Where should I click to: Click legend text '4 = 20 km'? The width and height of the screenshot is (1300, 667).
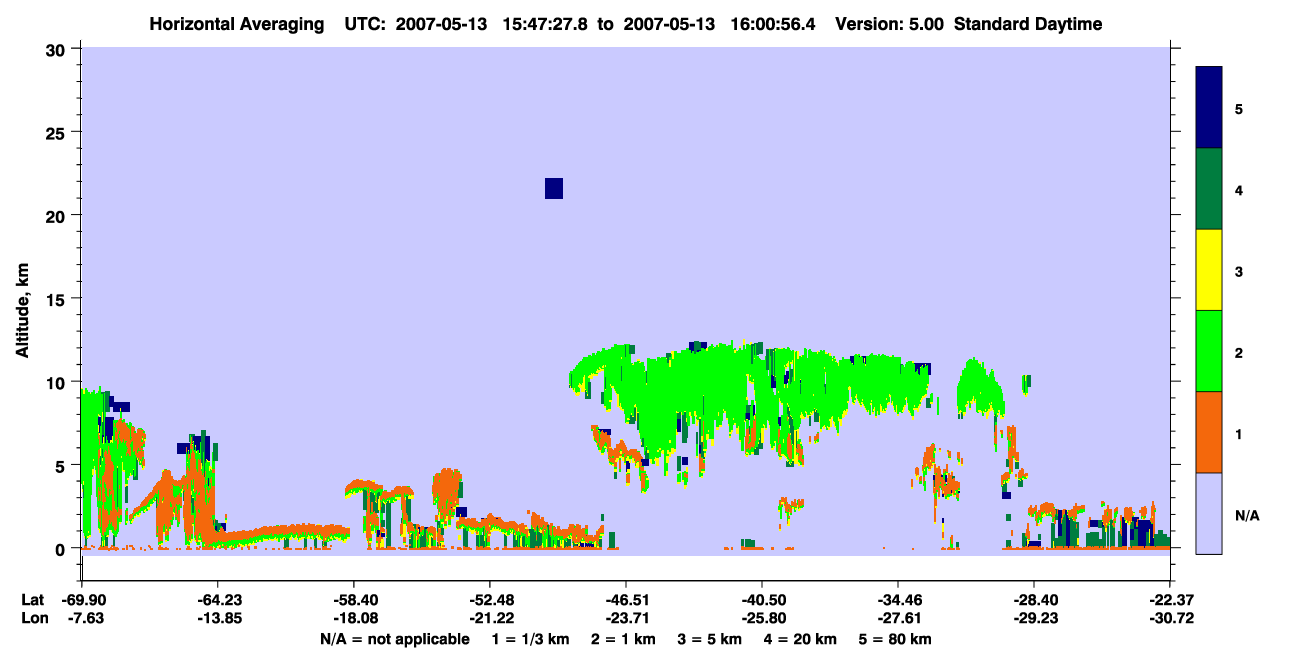[x=799, y=639]
